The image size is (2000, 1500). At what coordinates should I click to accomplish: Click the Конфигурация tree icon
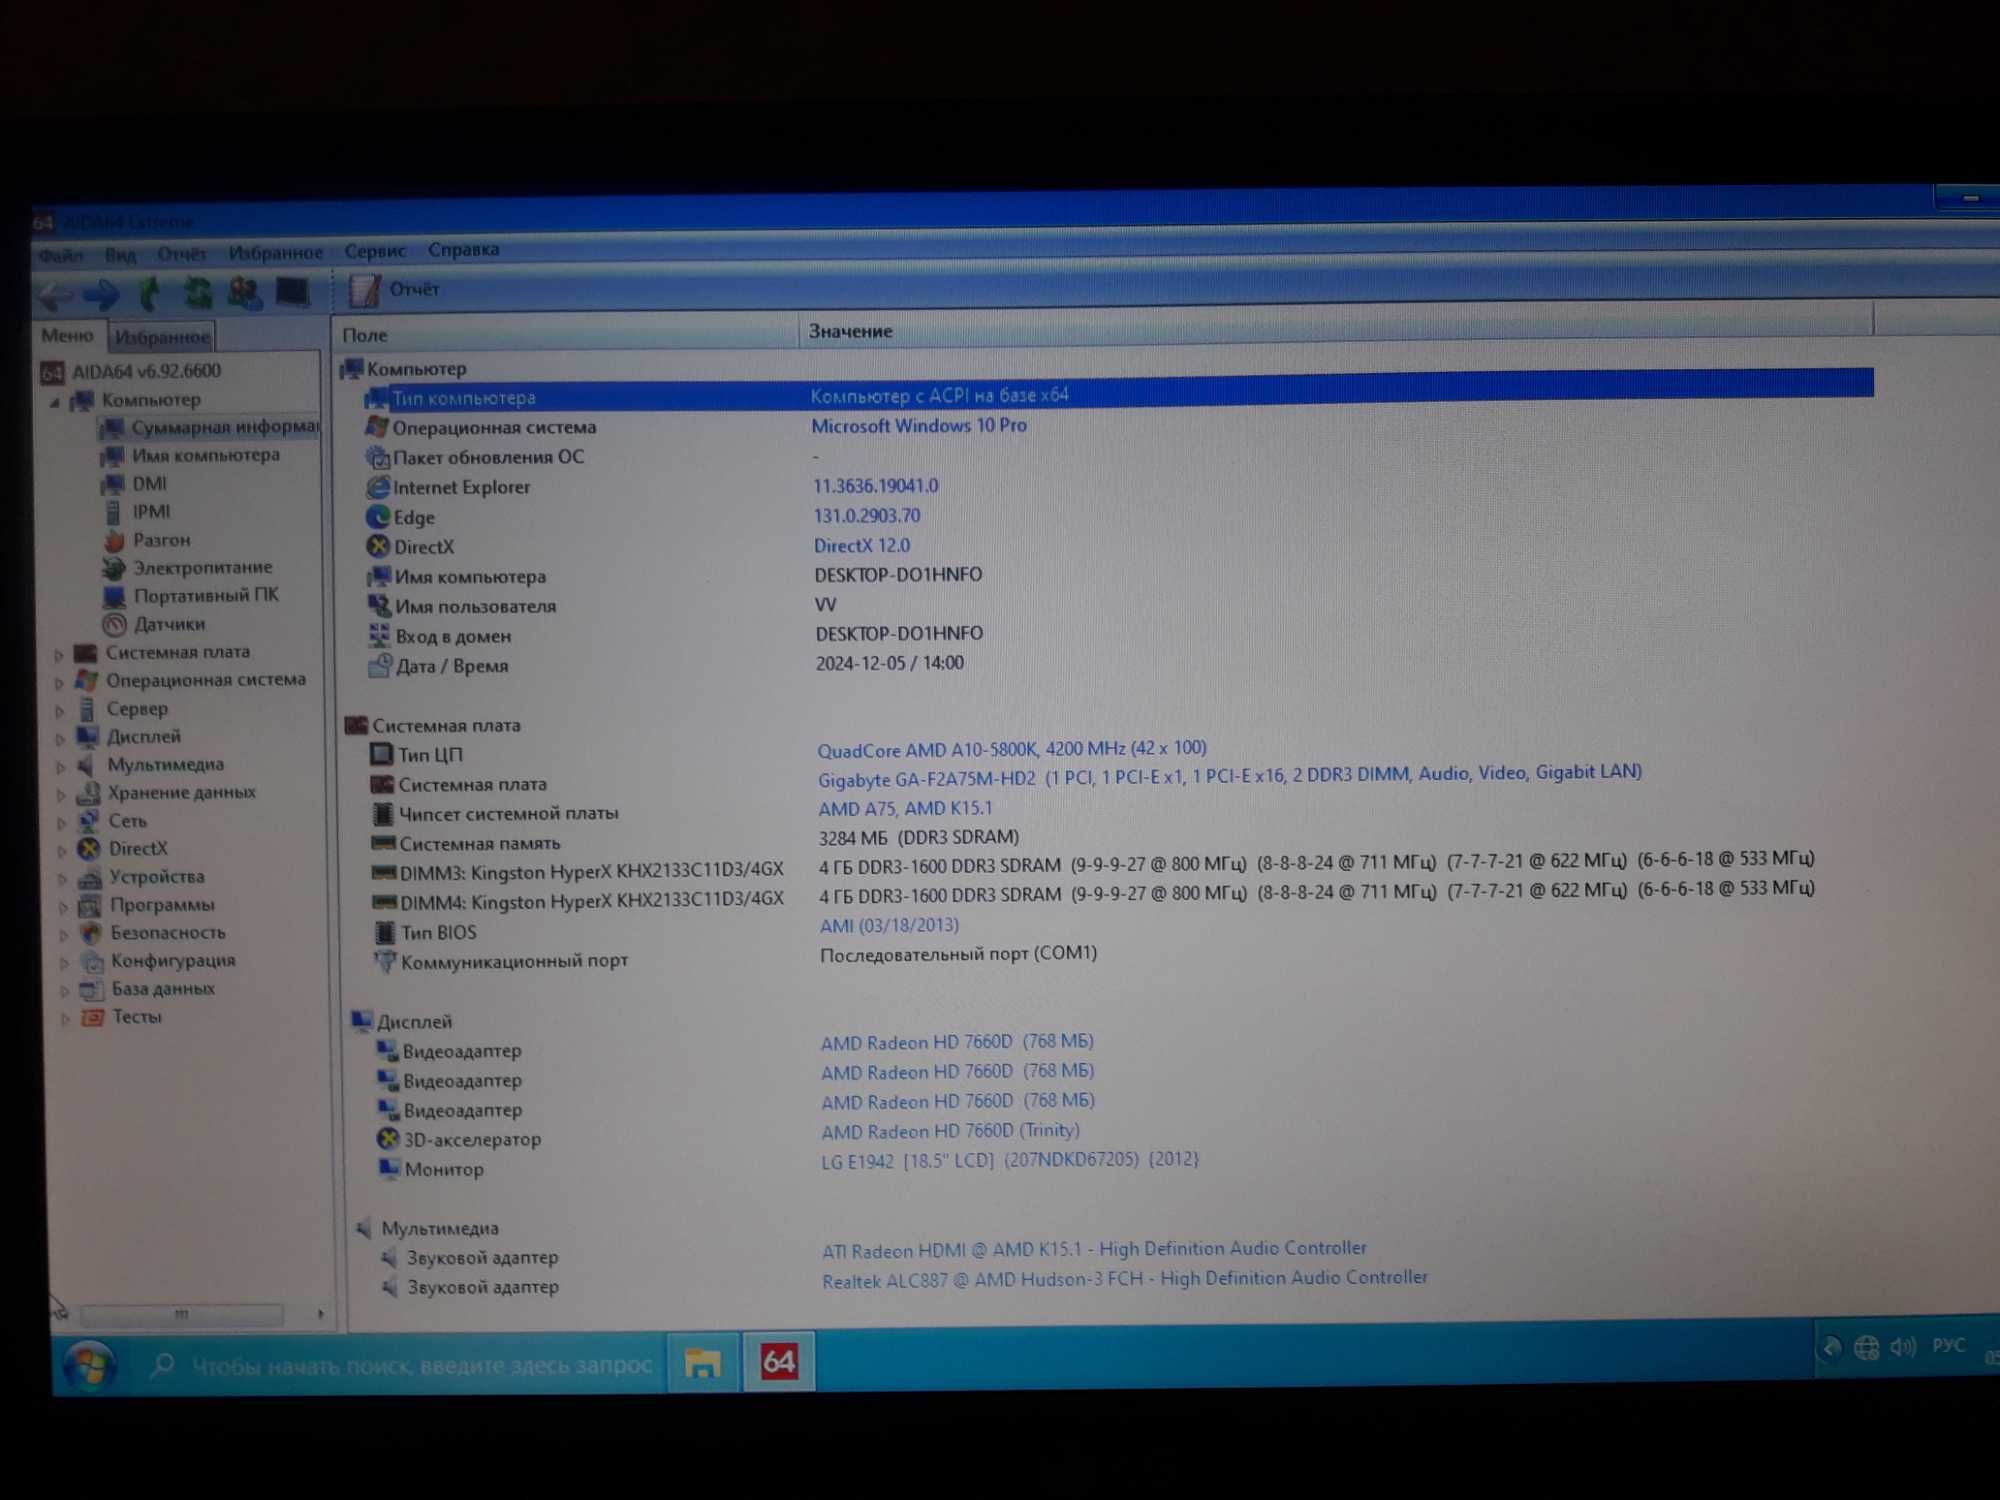[x=92, y=961]
